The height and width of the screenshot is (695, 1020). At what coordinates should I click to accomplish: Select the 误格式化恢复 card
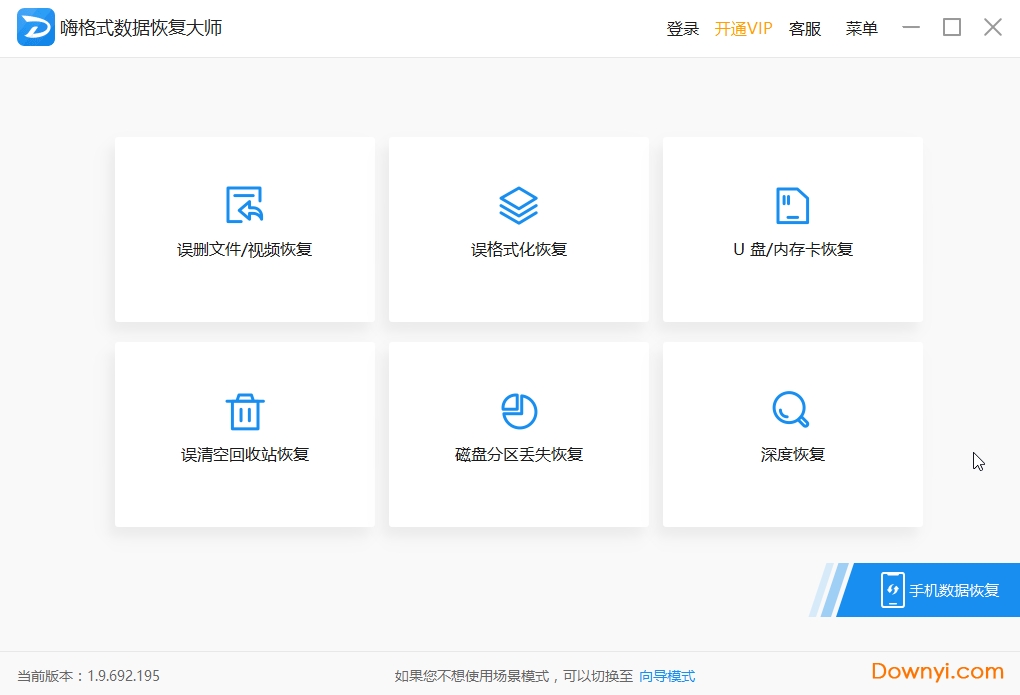click(518, 230)
